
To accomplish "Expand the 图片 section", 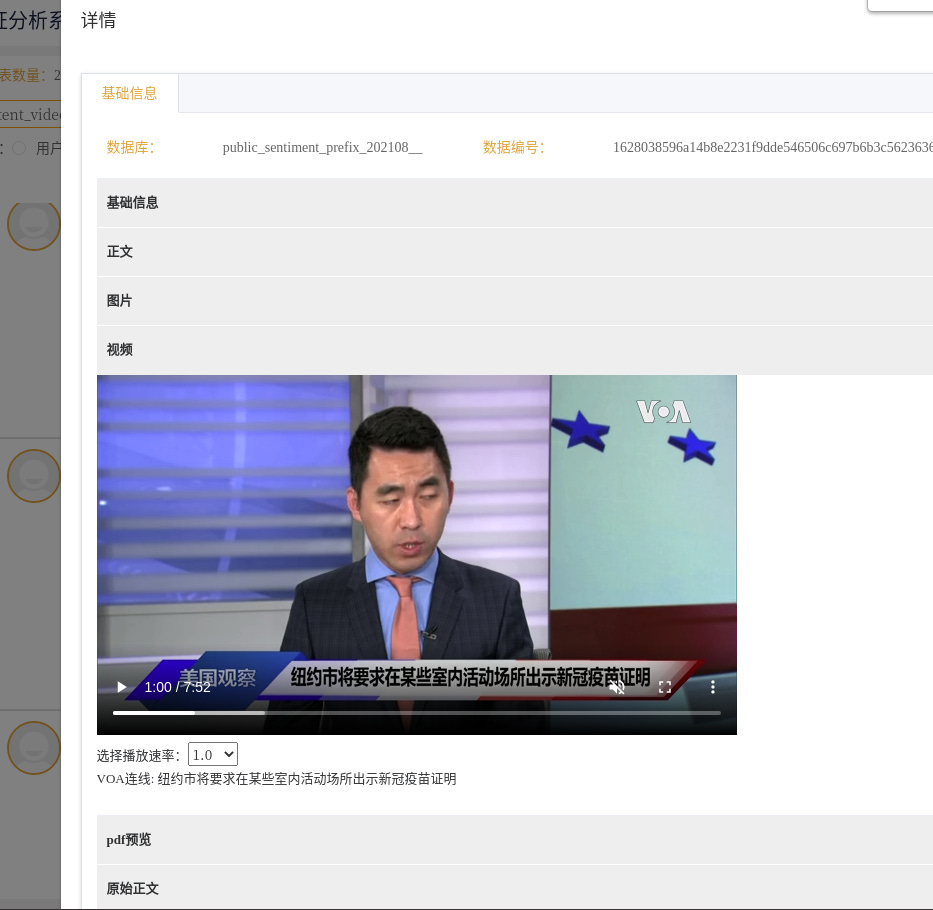I will [x=515, y=301].
